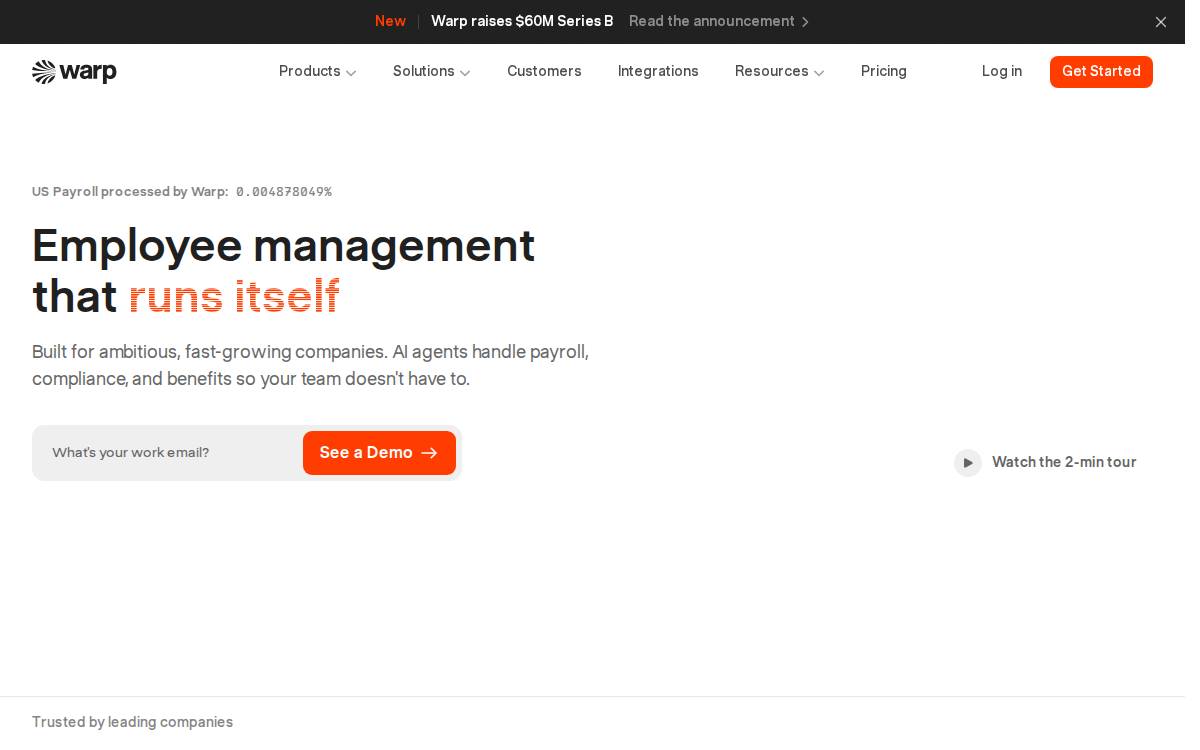Click the Get Started button
The height and width of the screenshot is (750, 1200).
point(1101,72)
